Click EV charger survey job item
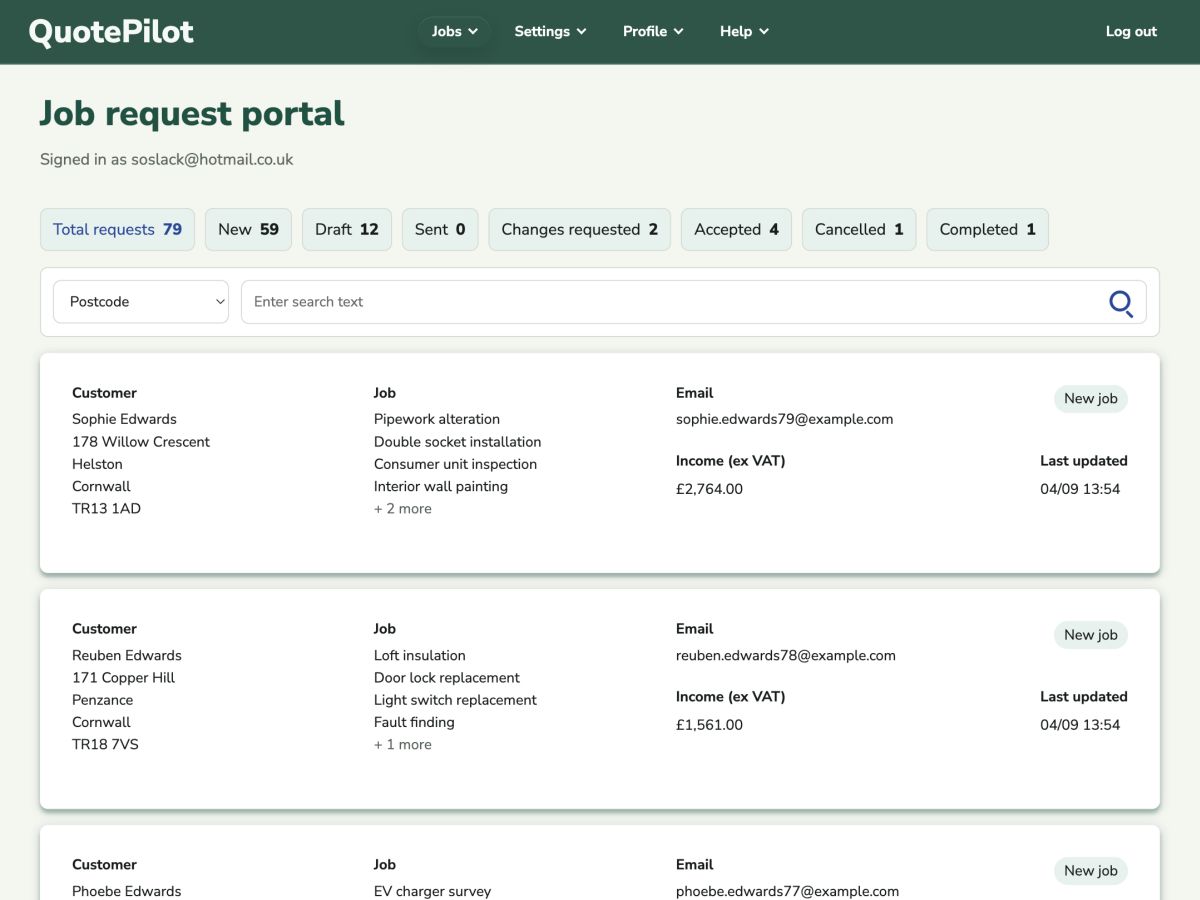 pos(433,891)
